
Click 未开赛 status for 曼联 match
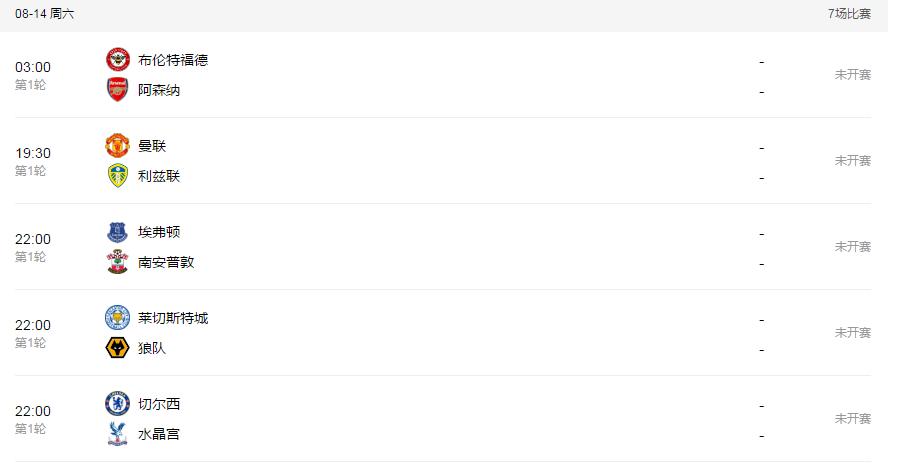853,161
